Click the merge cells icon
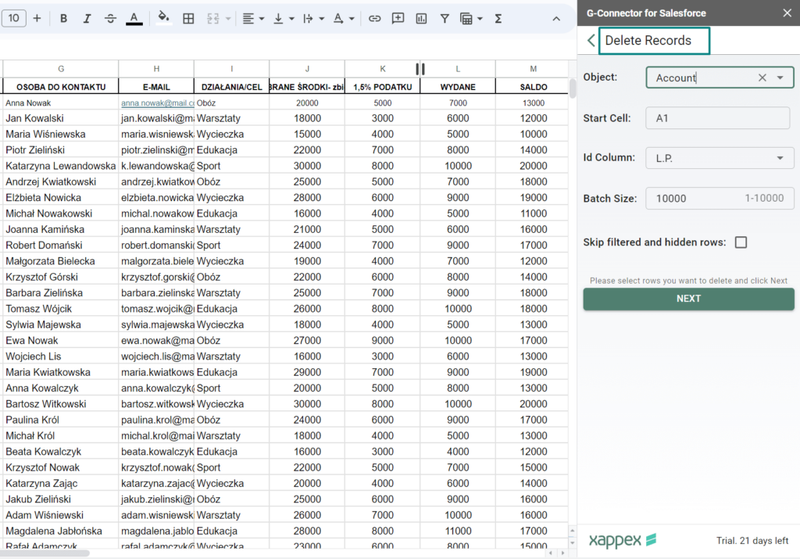The height and width of the screenshot is (559, 800). tap(213, 18)
